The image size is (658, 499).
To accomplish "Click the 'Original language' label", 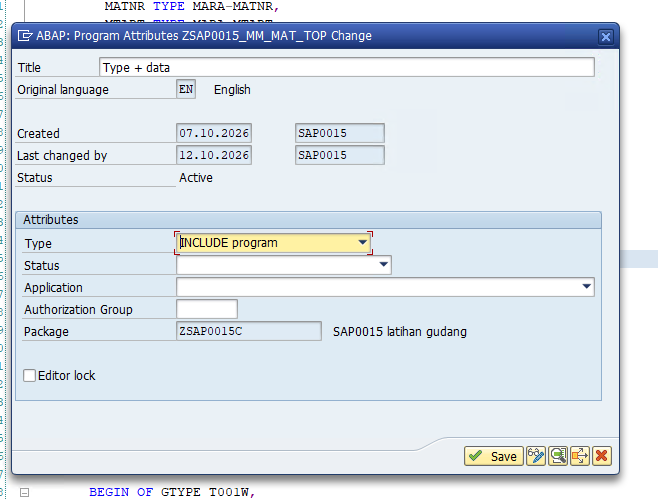I will 63,90.
